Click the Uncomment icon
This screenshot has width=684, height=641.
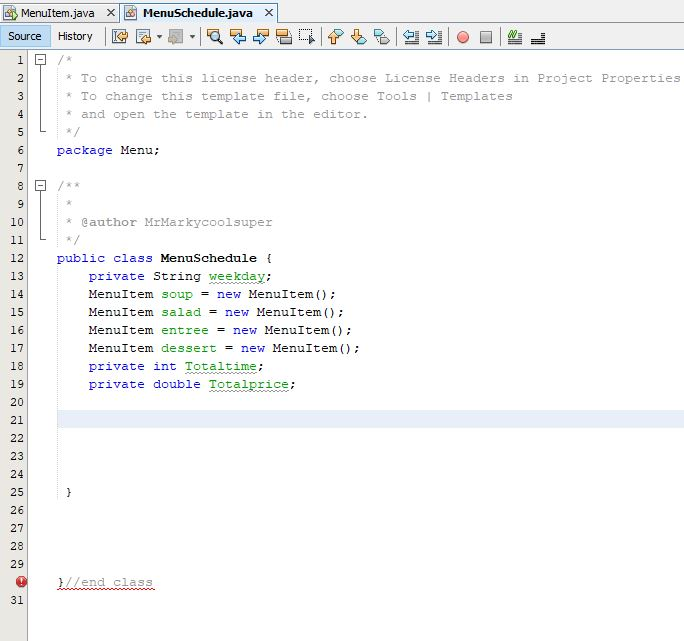click(538, 38)
